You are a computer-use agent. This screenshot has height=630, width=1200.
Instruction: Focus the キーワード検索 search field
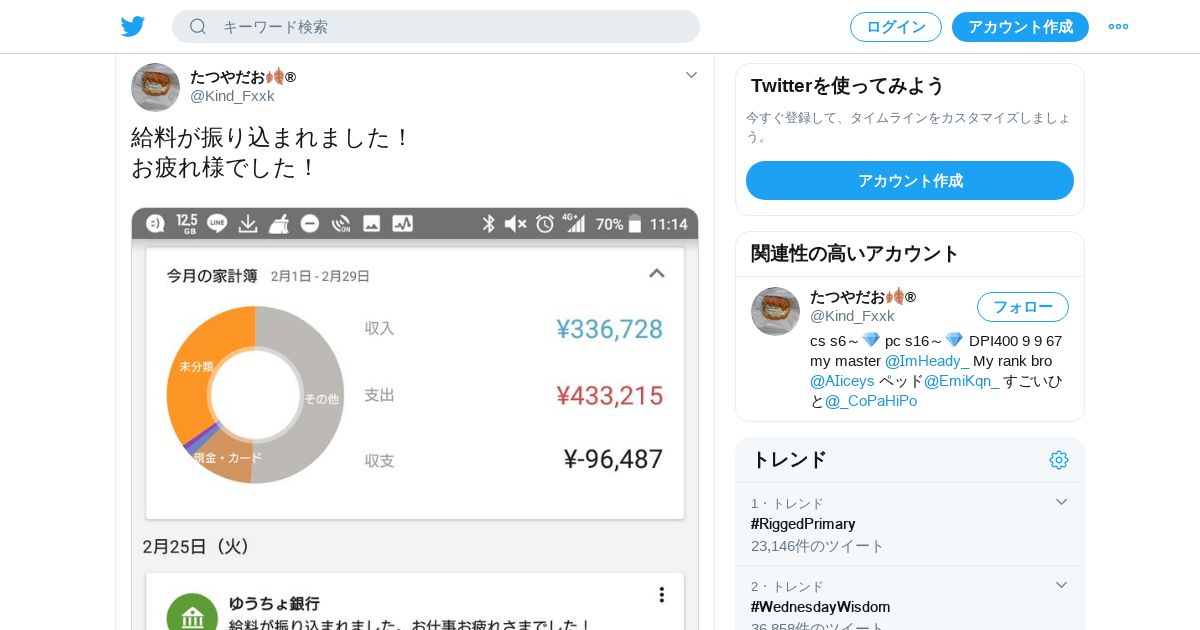pyautogui.click(x=450, y=27)
